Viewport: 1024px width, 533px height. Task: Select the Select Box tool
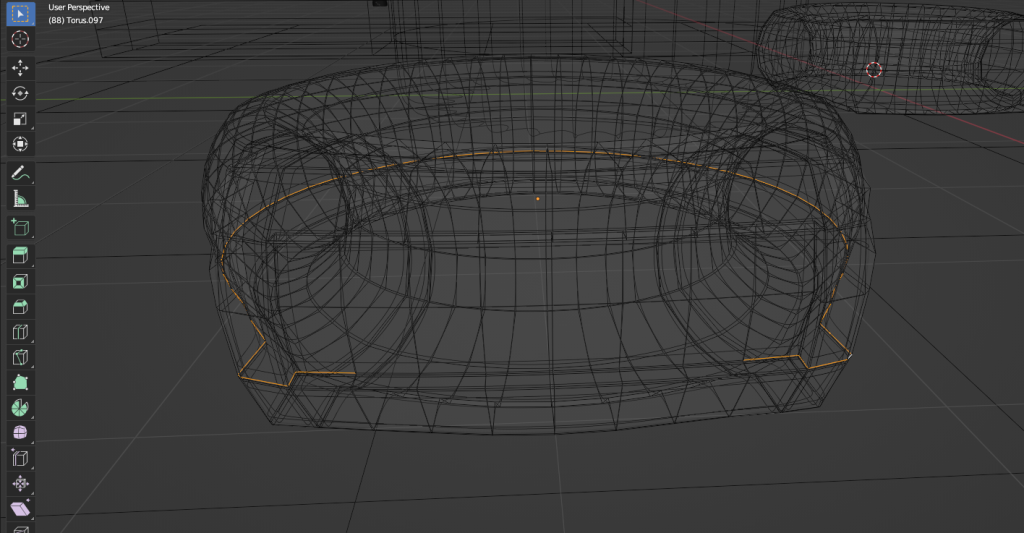(x=20, y=15)
